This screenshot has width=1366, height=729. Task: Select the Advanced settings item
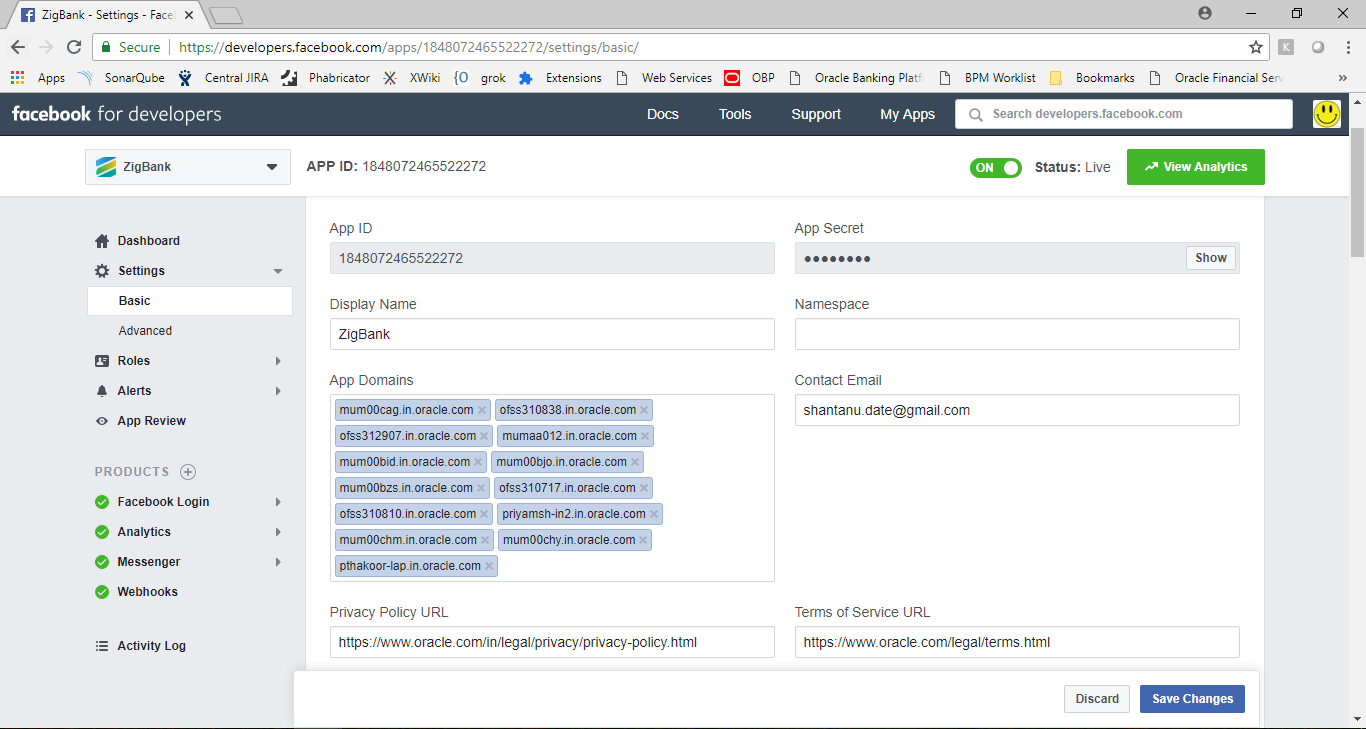click(x=145, y=331)
